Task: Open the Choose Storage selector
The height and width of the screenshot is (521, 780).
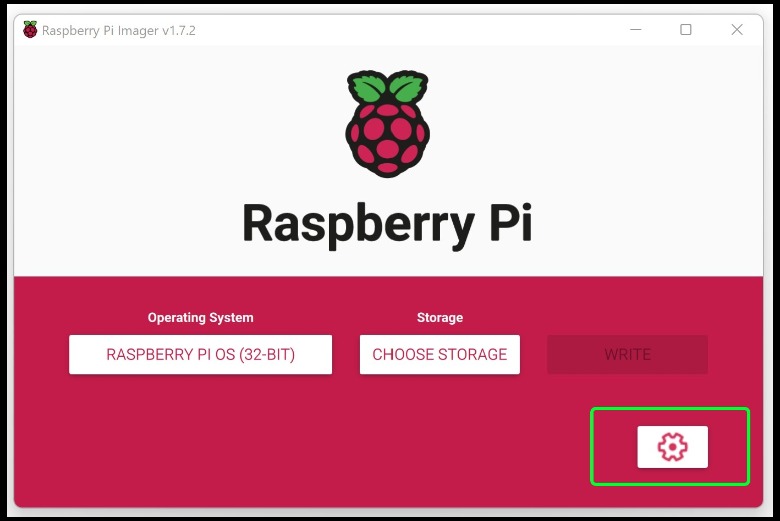Action: 440,354
